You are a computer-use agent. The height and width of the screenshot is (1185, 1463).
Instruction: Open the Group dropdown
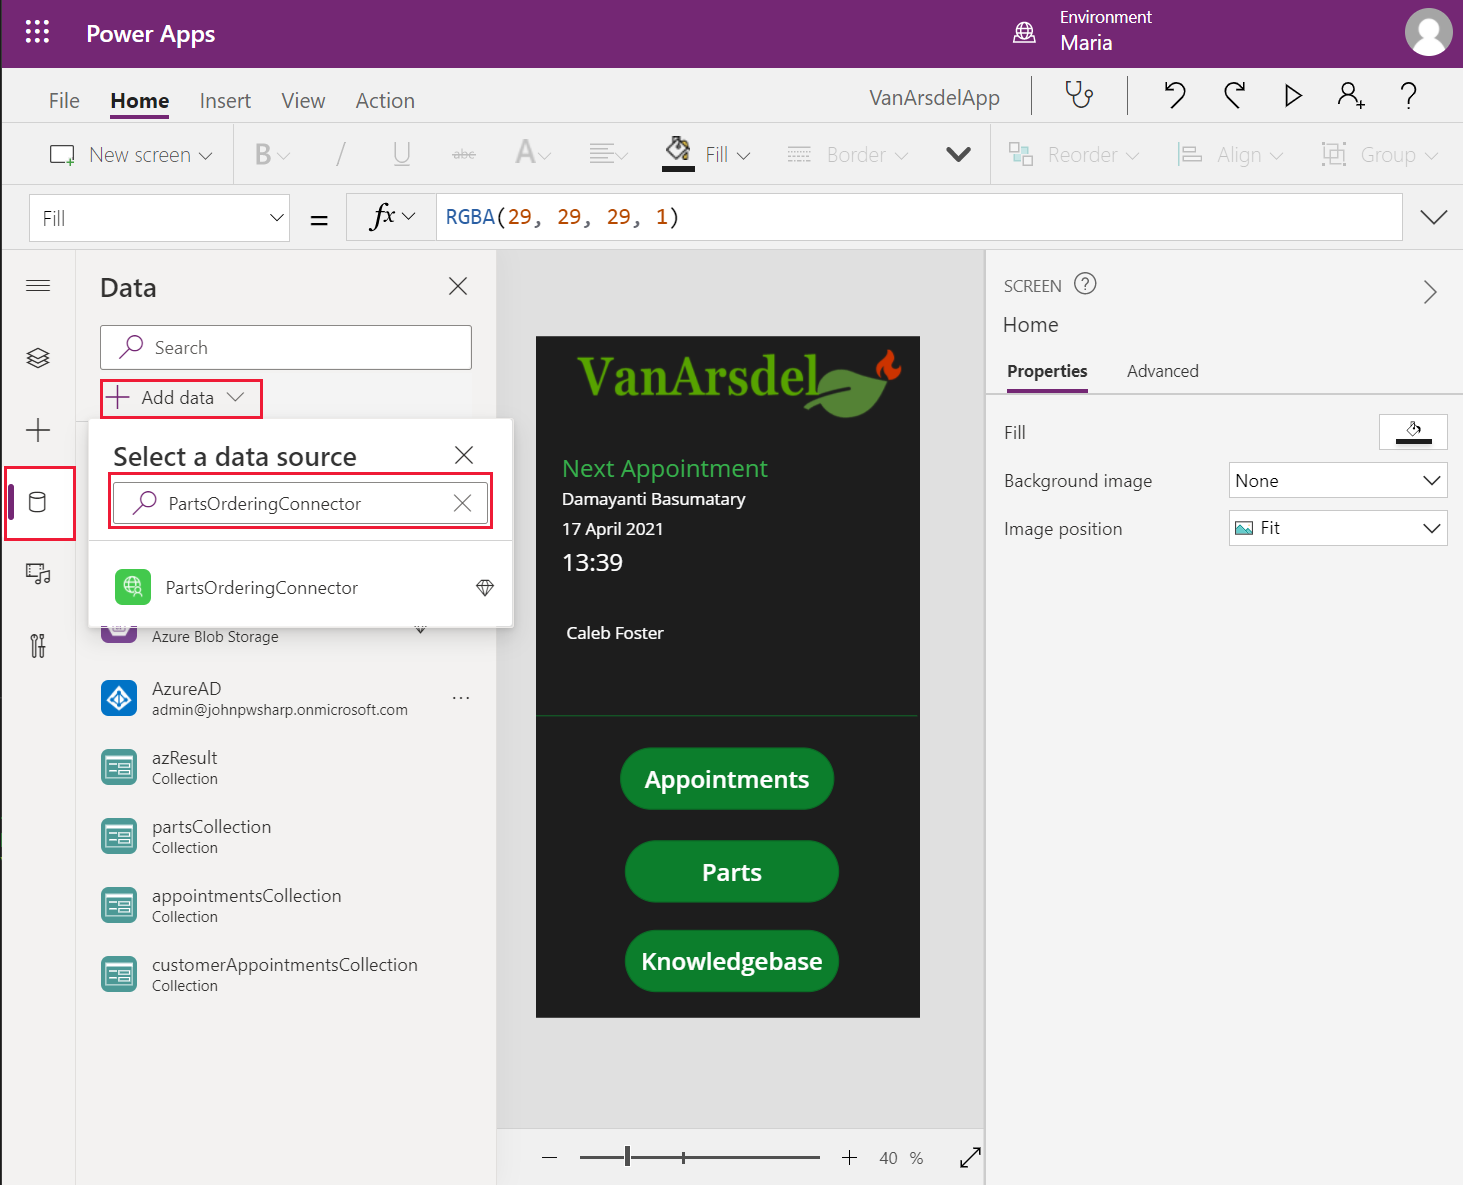click(x=1380, y=155)
